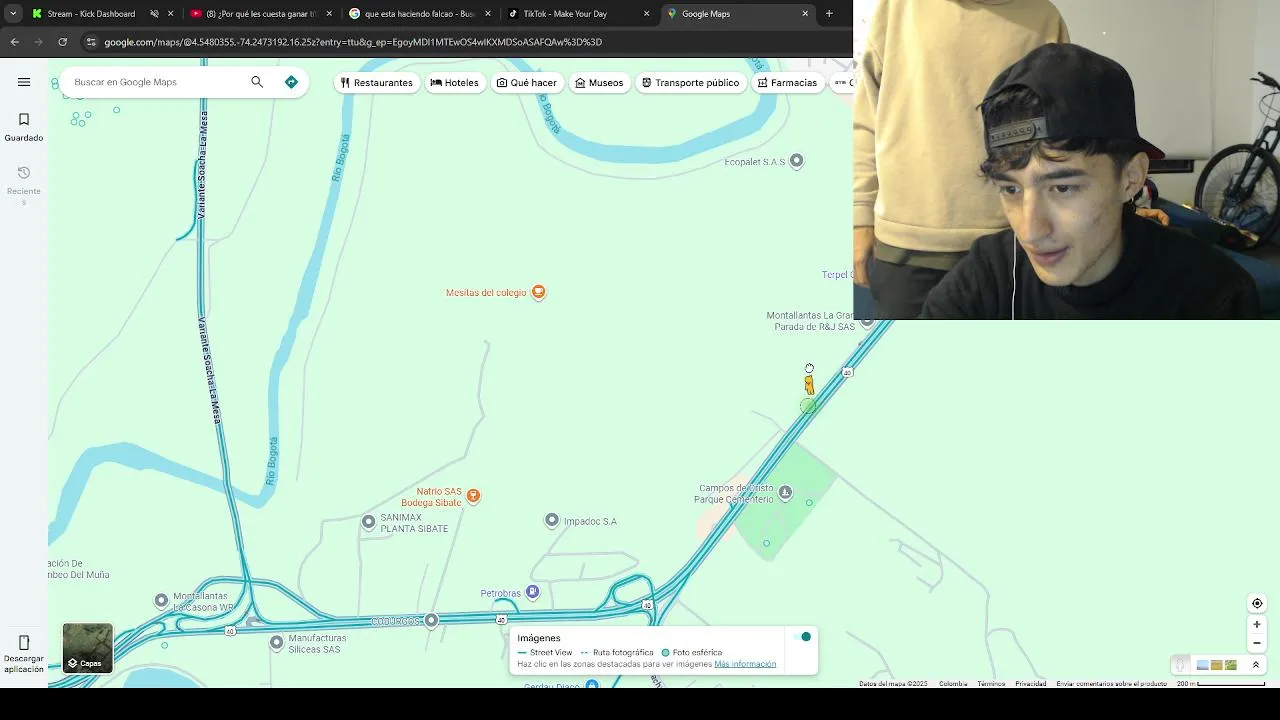The height and width of the screenshot is (720, 1280).
Task: Show Transporte público on map
Action: pos(690,82)
